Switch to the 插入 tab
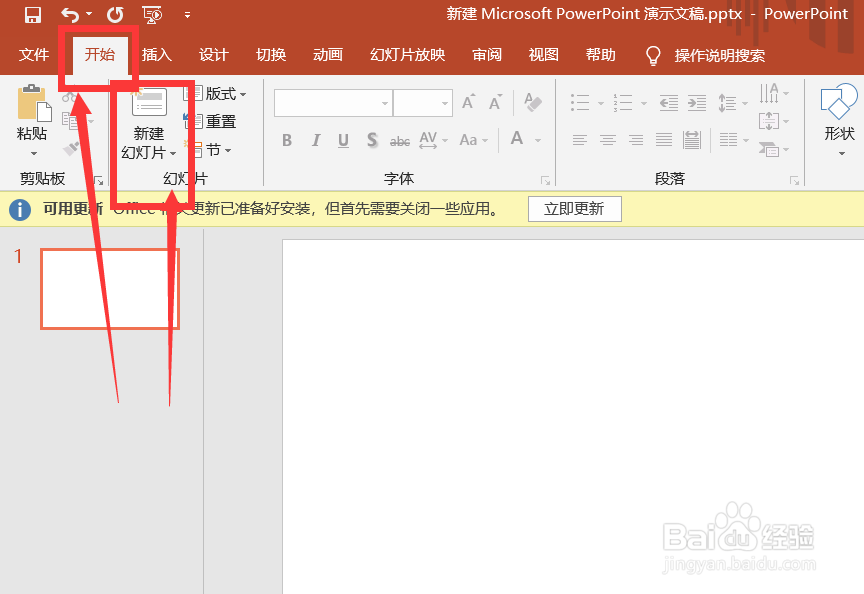The image size is (864, 594). tap(156, 55)
